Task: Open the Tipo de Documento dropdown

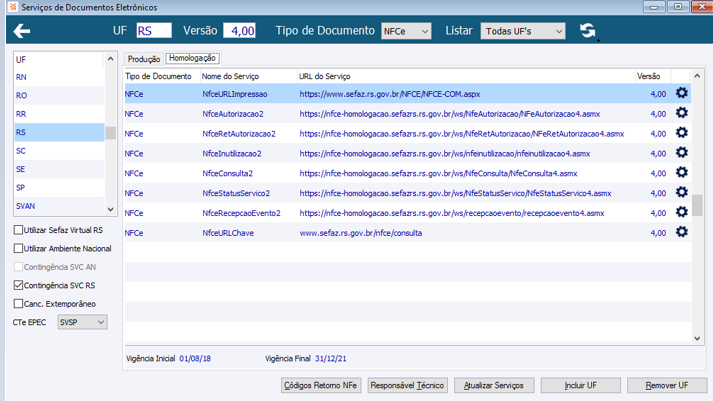Action: (406, 31)
